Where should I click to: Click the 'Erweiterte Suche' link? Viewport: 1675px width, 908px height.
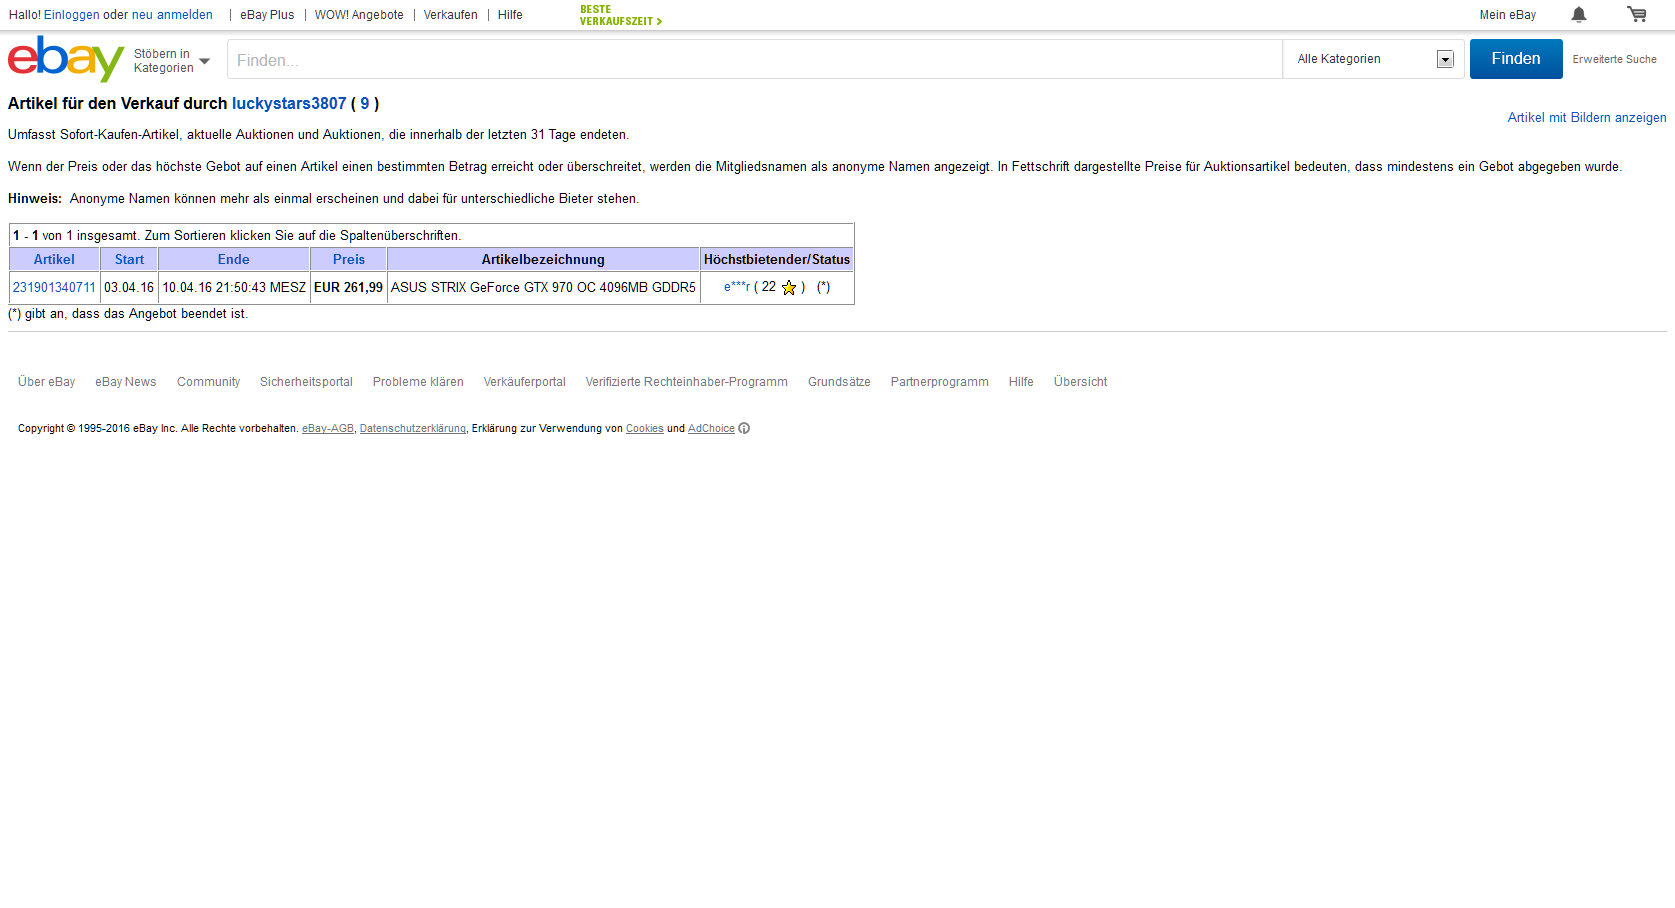[1614, 60]
